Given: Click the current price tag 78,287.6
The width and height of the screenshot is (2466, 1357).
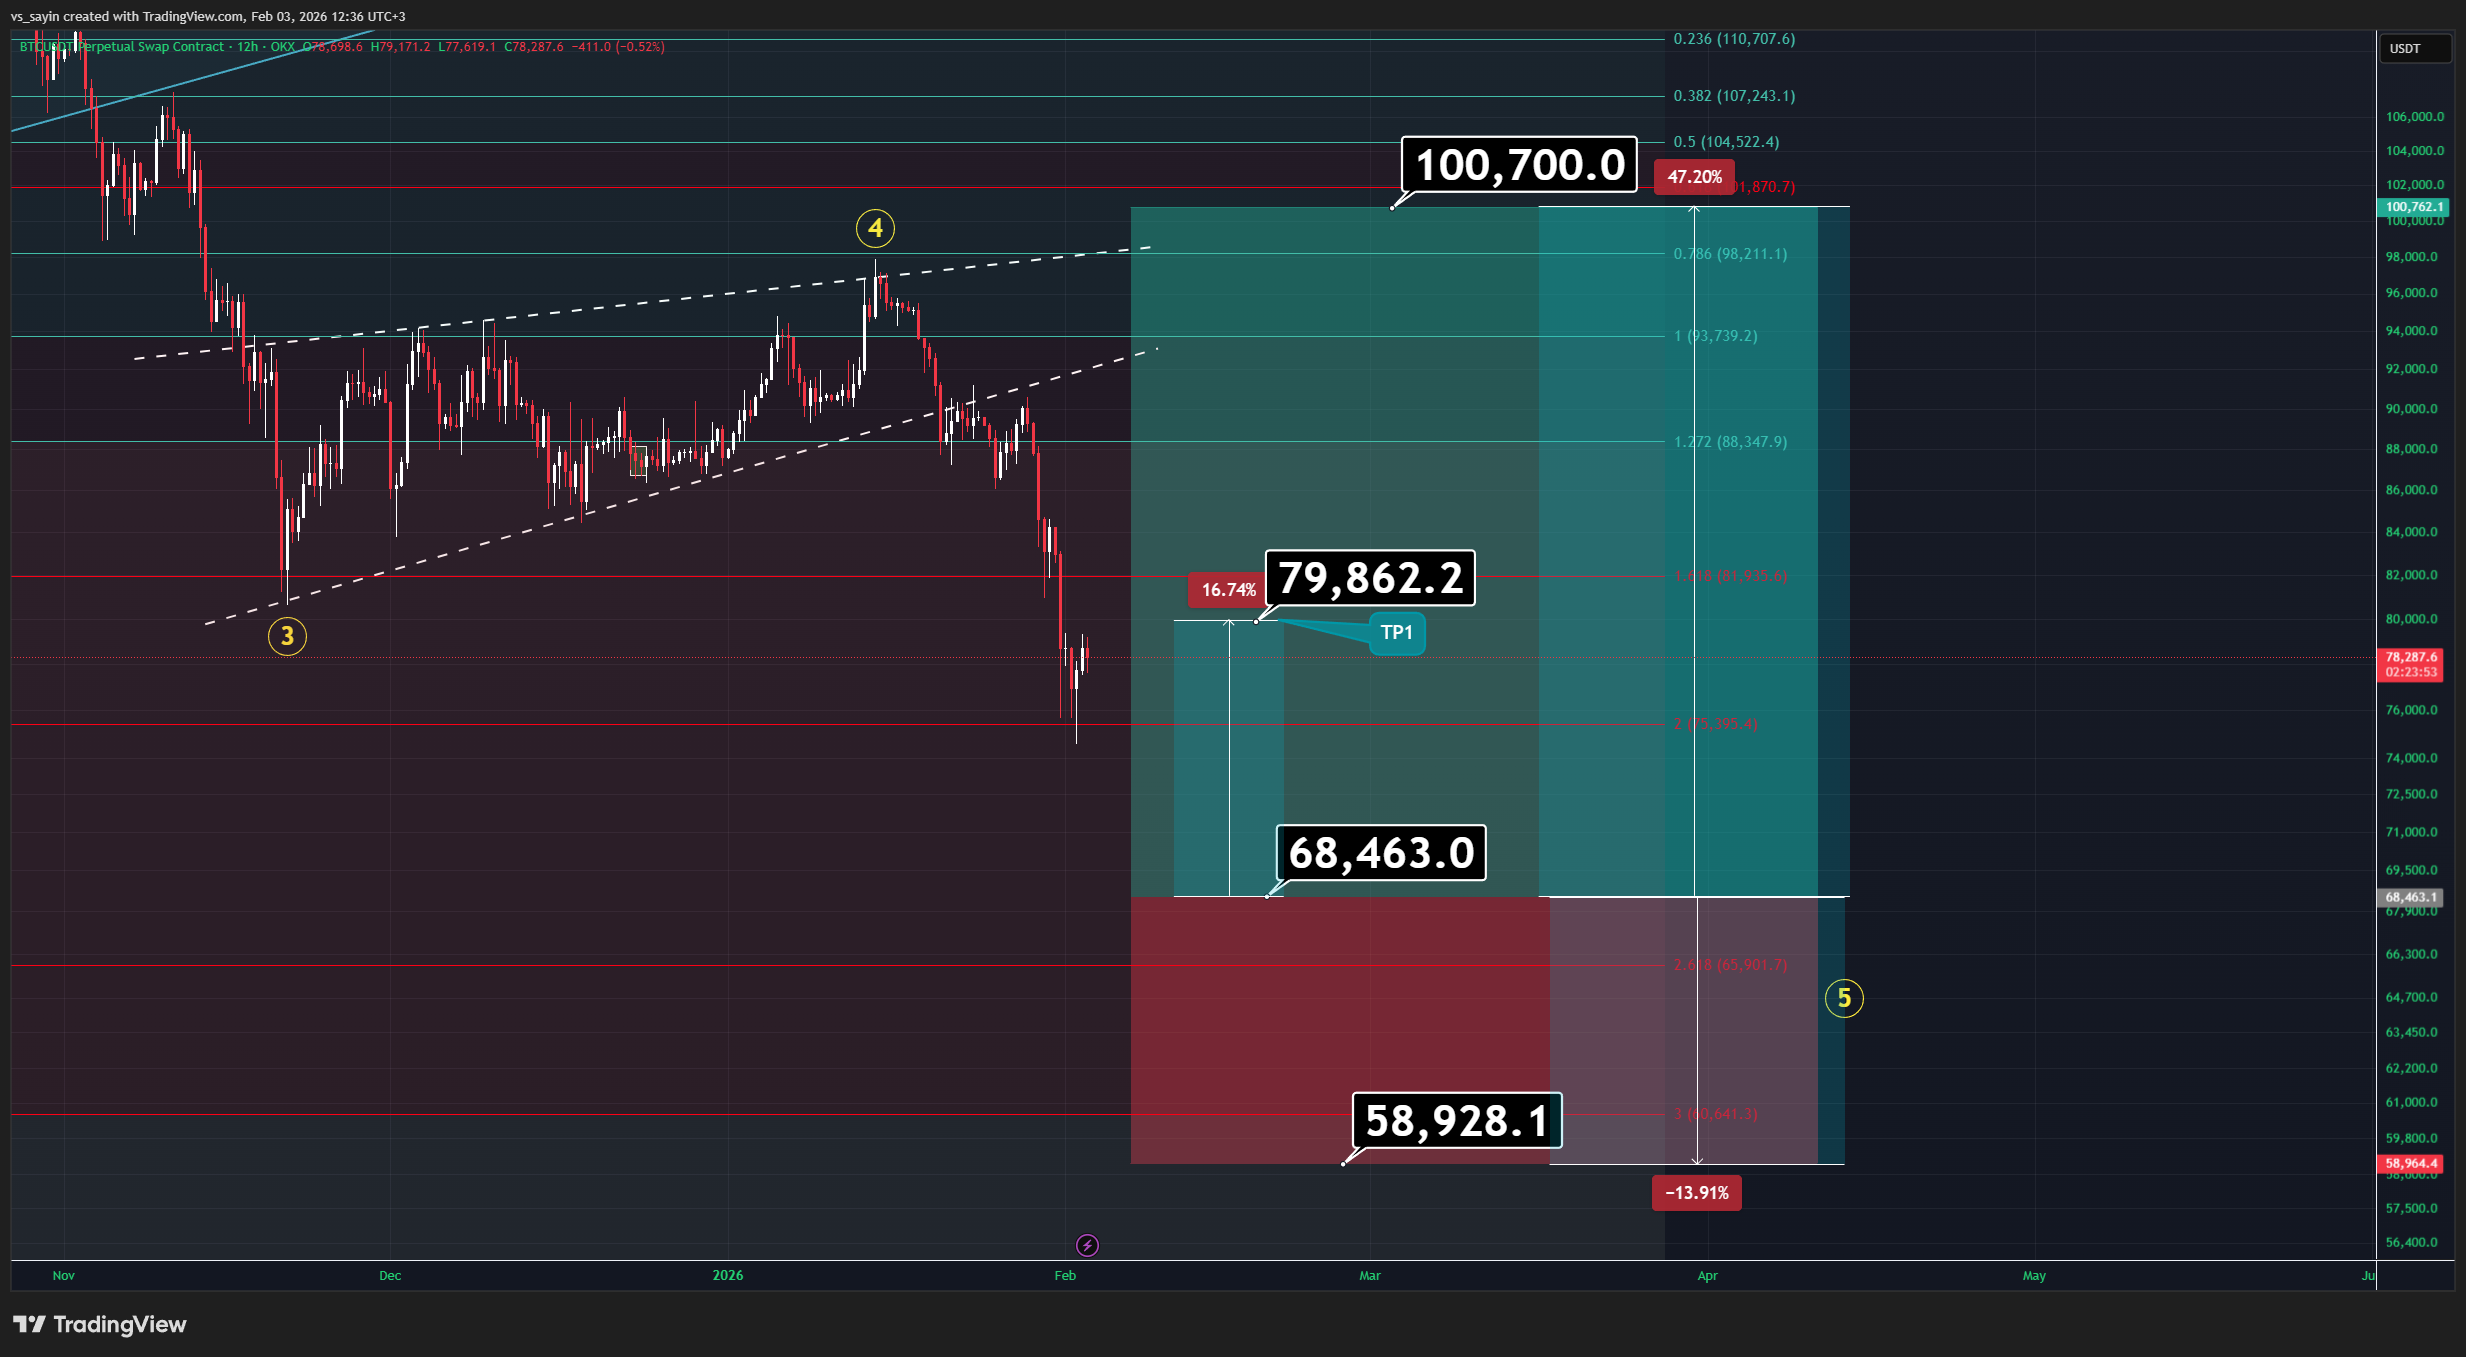Looking at the screenshot, I should click(x=2411, y=665).
